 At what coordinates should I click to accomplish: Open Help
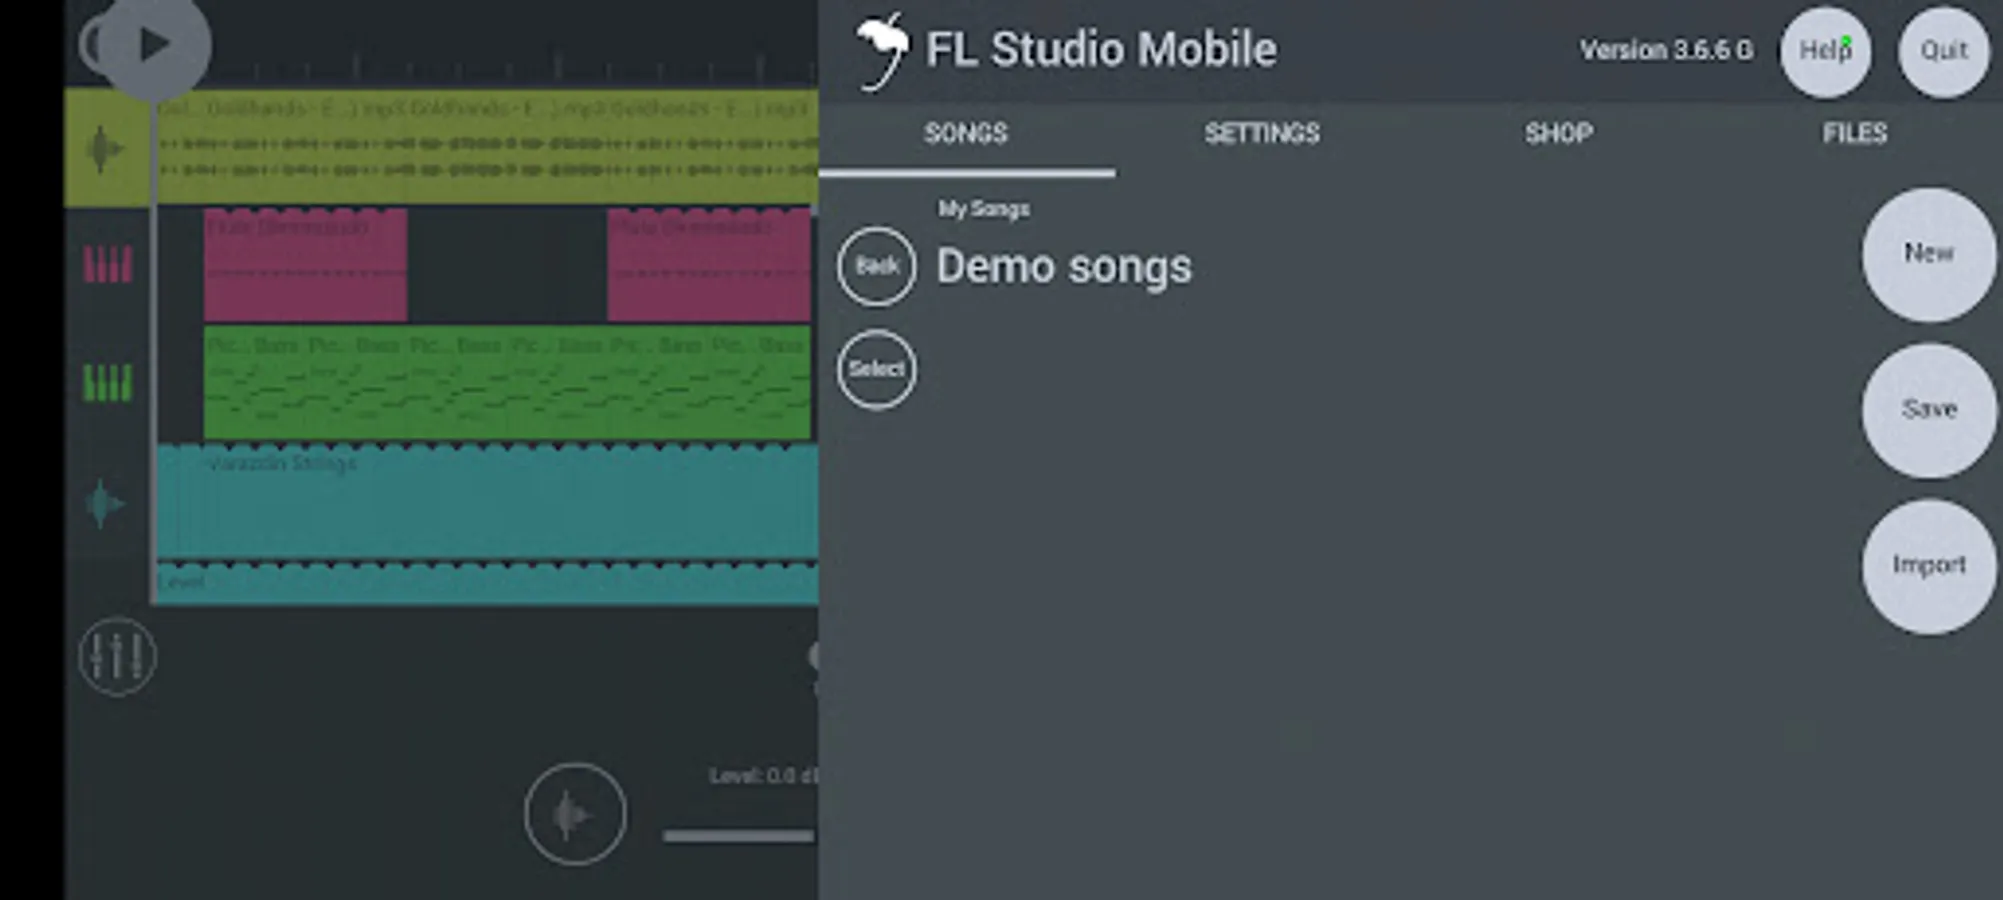tap(1825, 51)
